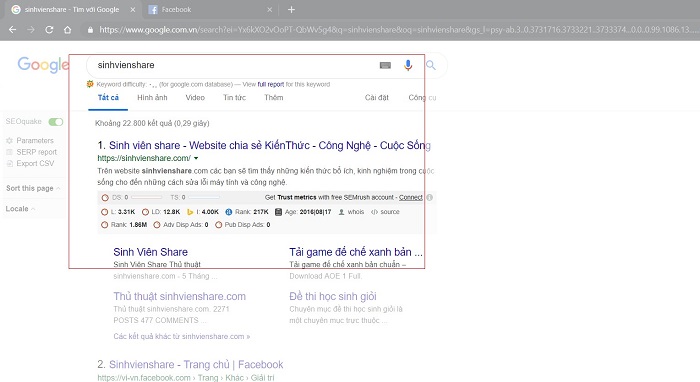Open Các kết quả khác từ sinhvienshare.com

click(182, 336)
